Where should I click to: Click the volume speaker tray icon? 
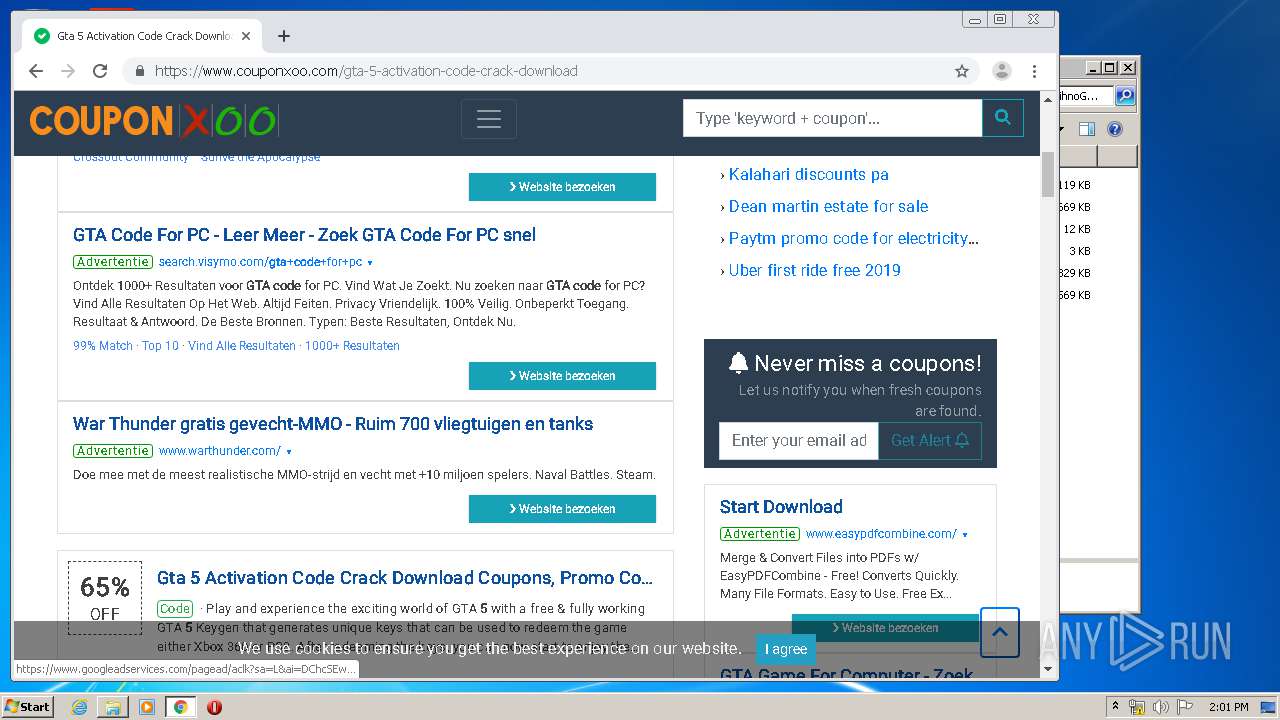click(1161, 707)
